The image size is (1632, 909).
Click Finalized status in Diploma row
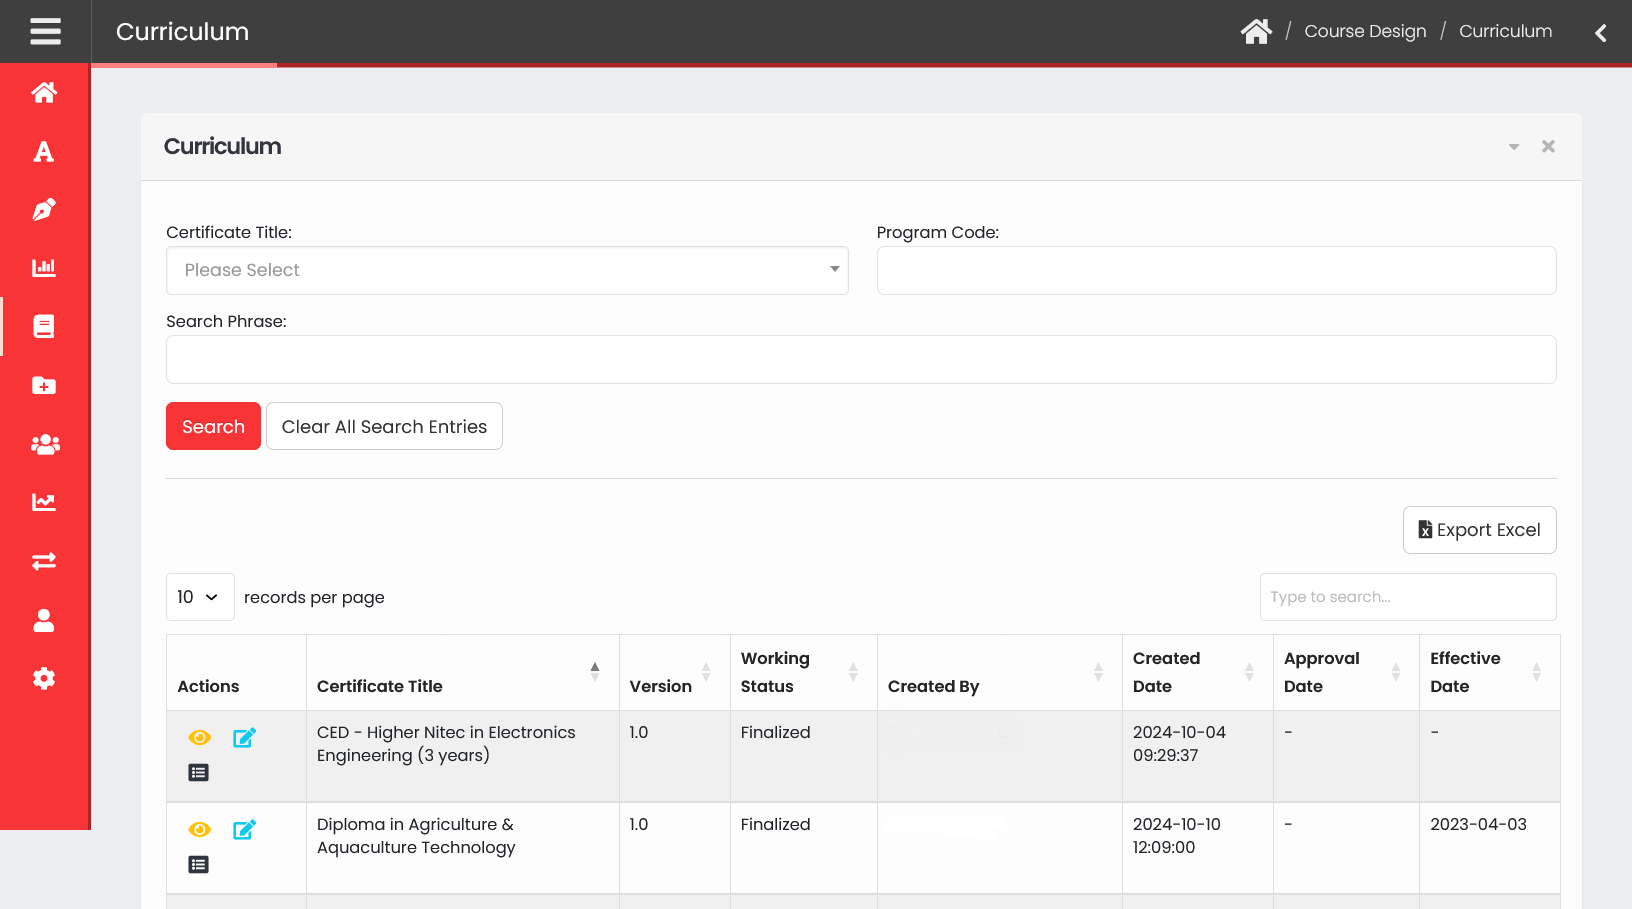[775, 824]
